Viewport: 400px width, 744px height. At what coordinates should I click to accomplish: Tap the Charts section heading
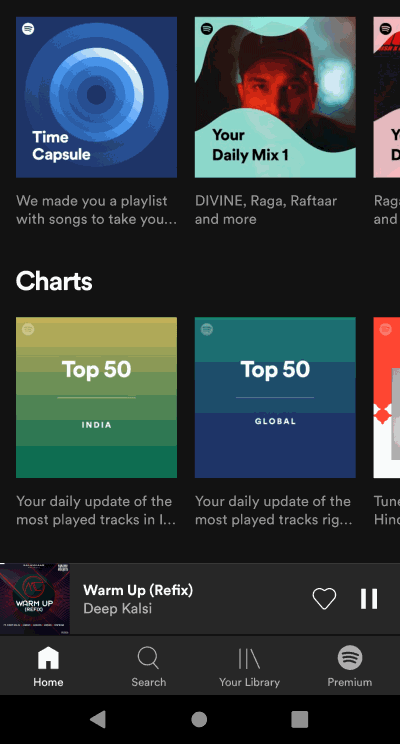coord(54,281)
